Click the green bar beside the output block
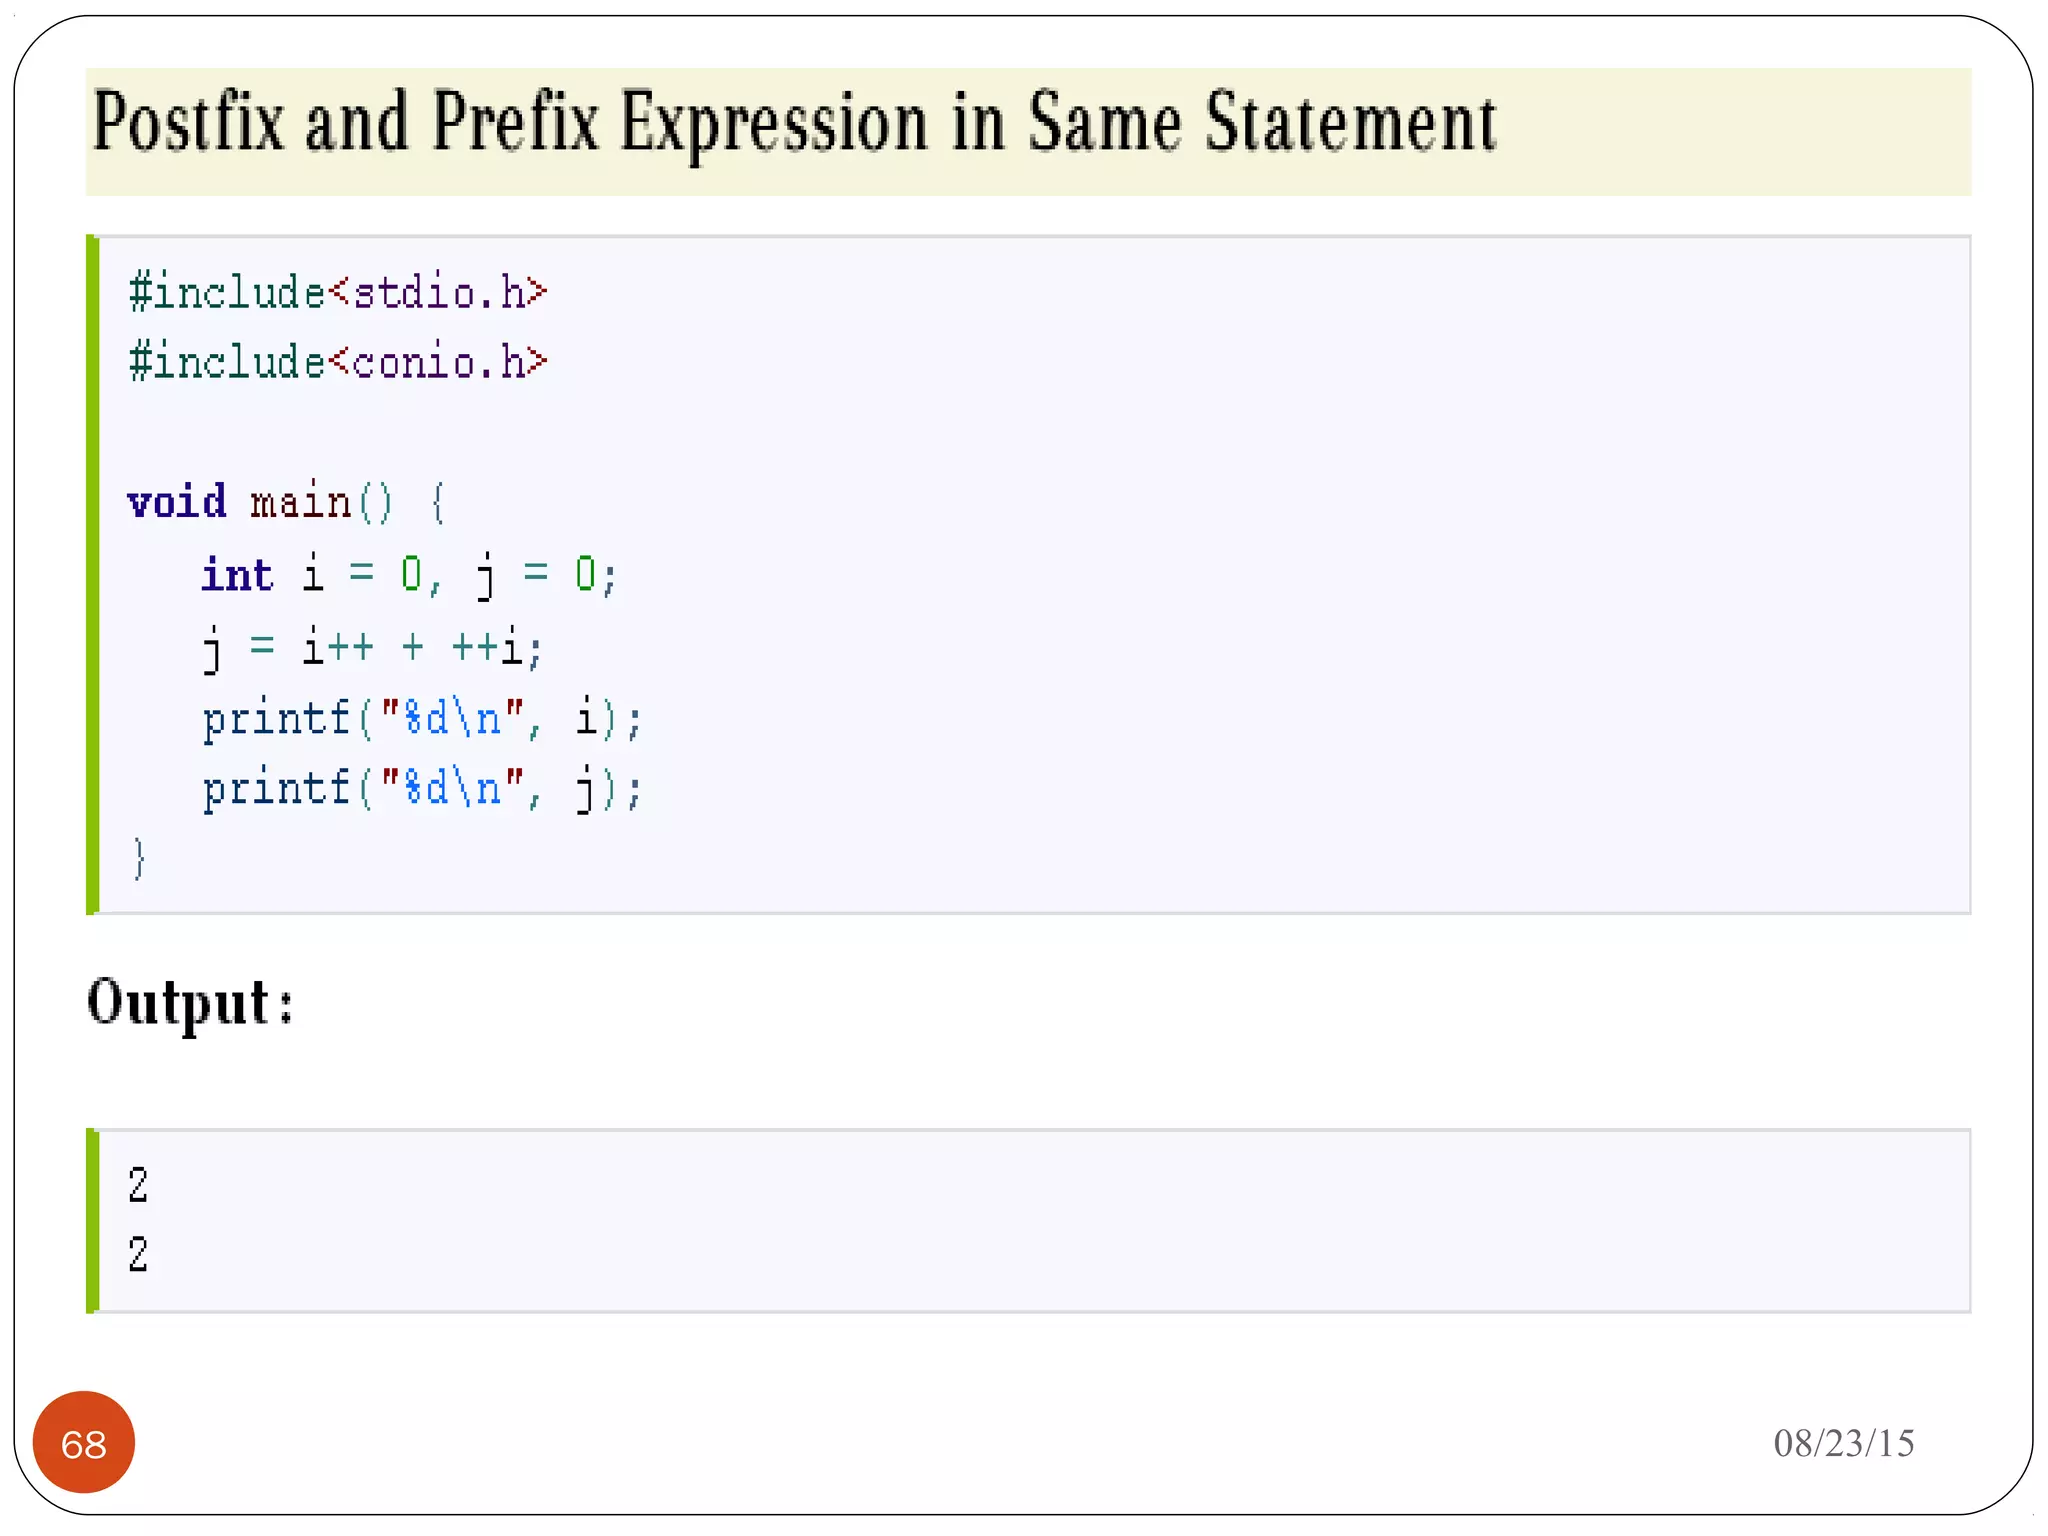 coord(92,1220)
